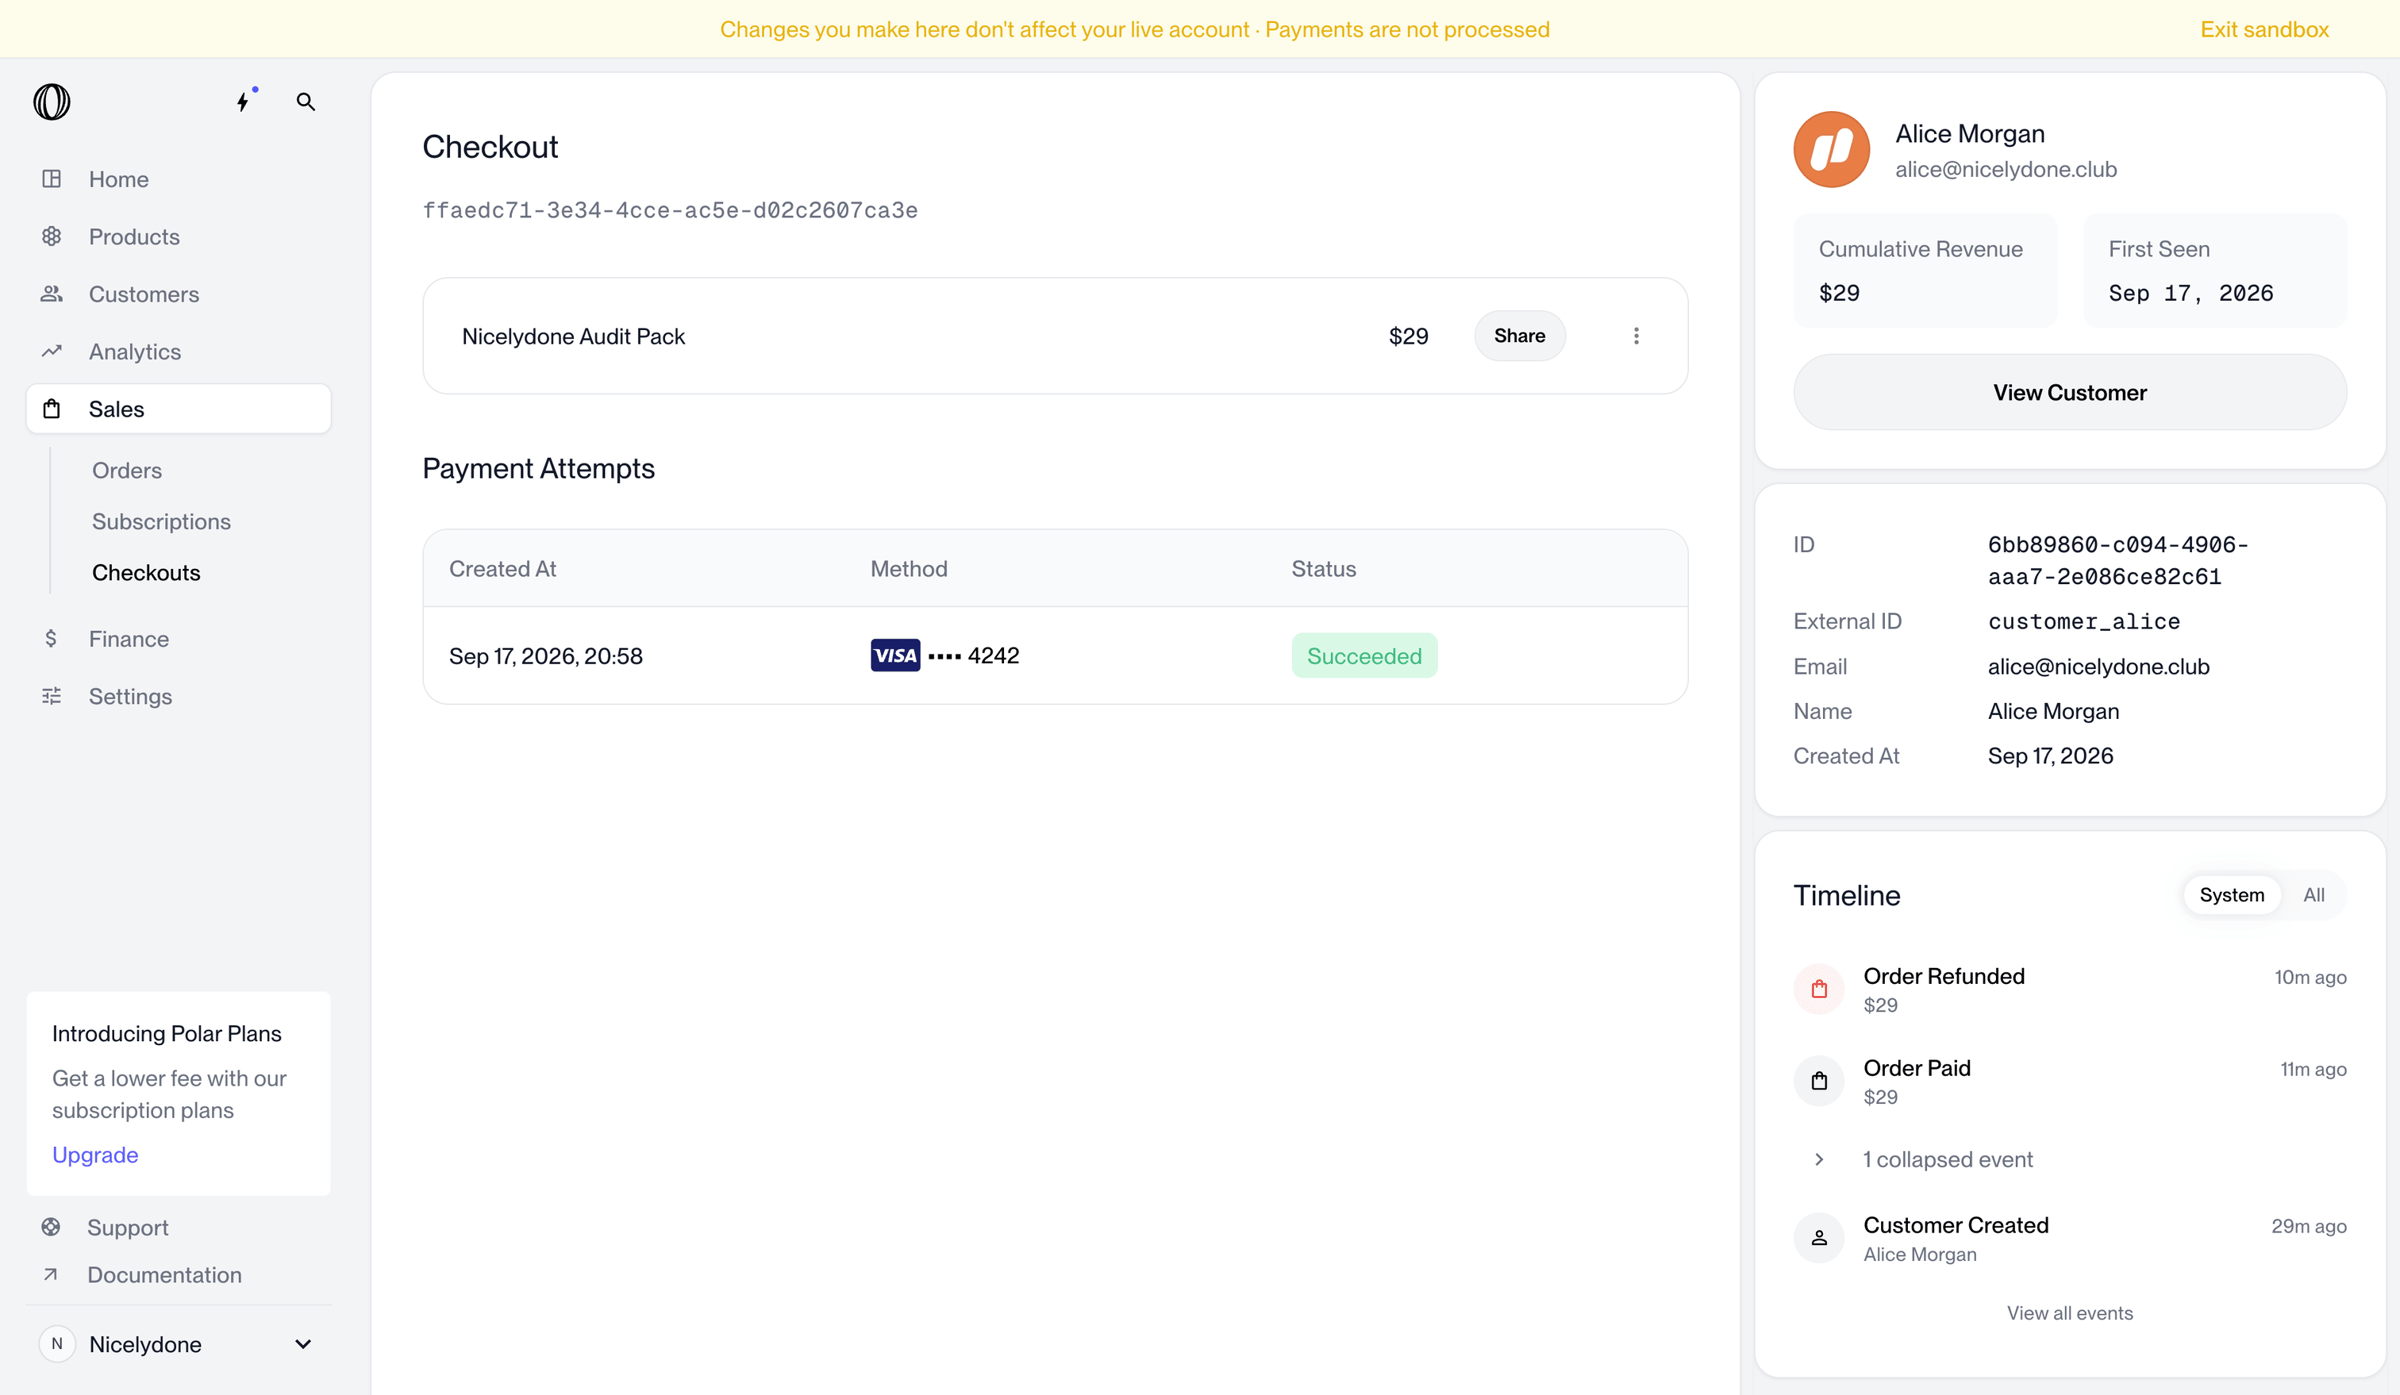Click the VISA card logo
The width and height of the screenshot is (2400, 1395).
(x=895, y=655)
